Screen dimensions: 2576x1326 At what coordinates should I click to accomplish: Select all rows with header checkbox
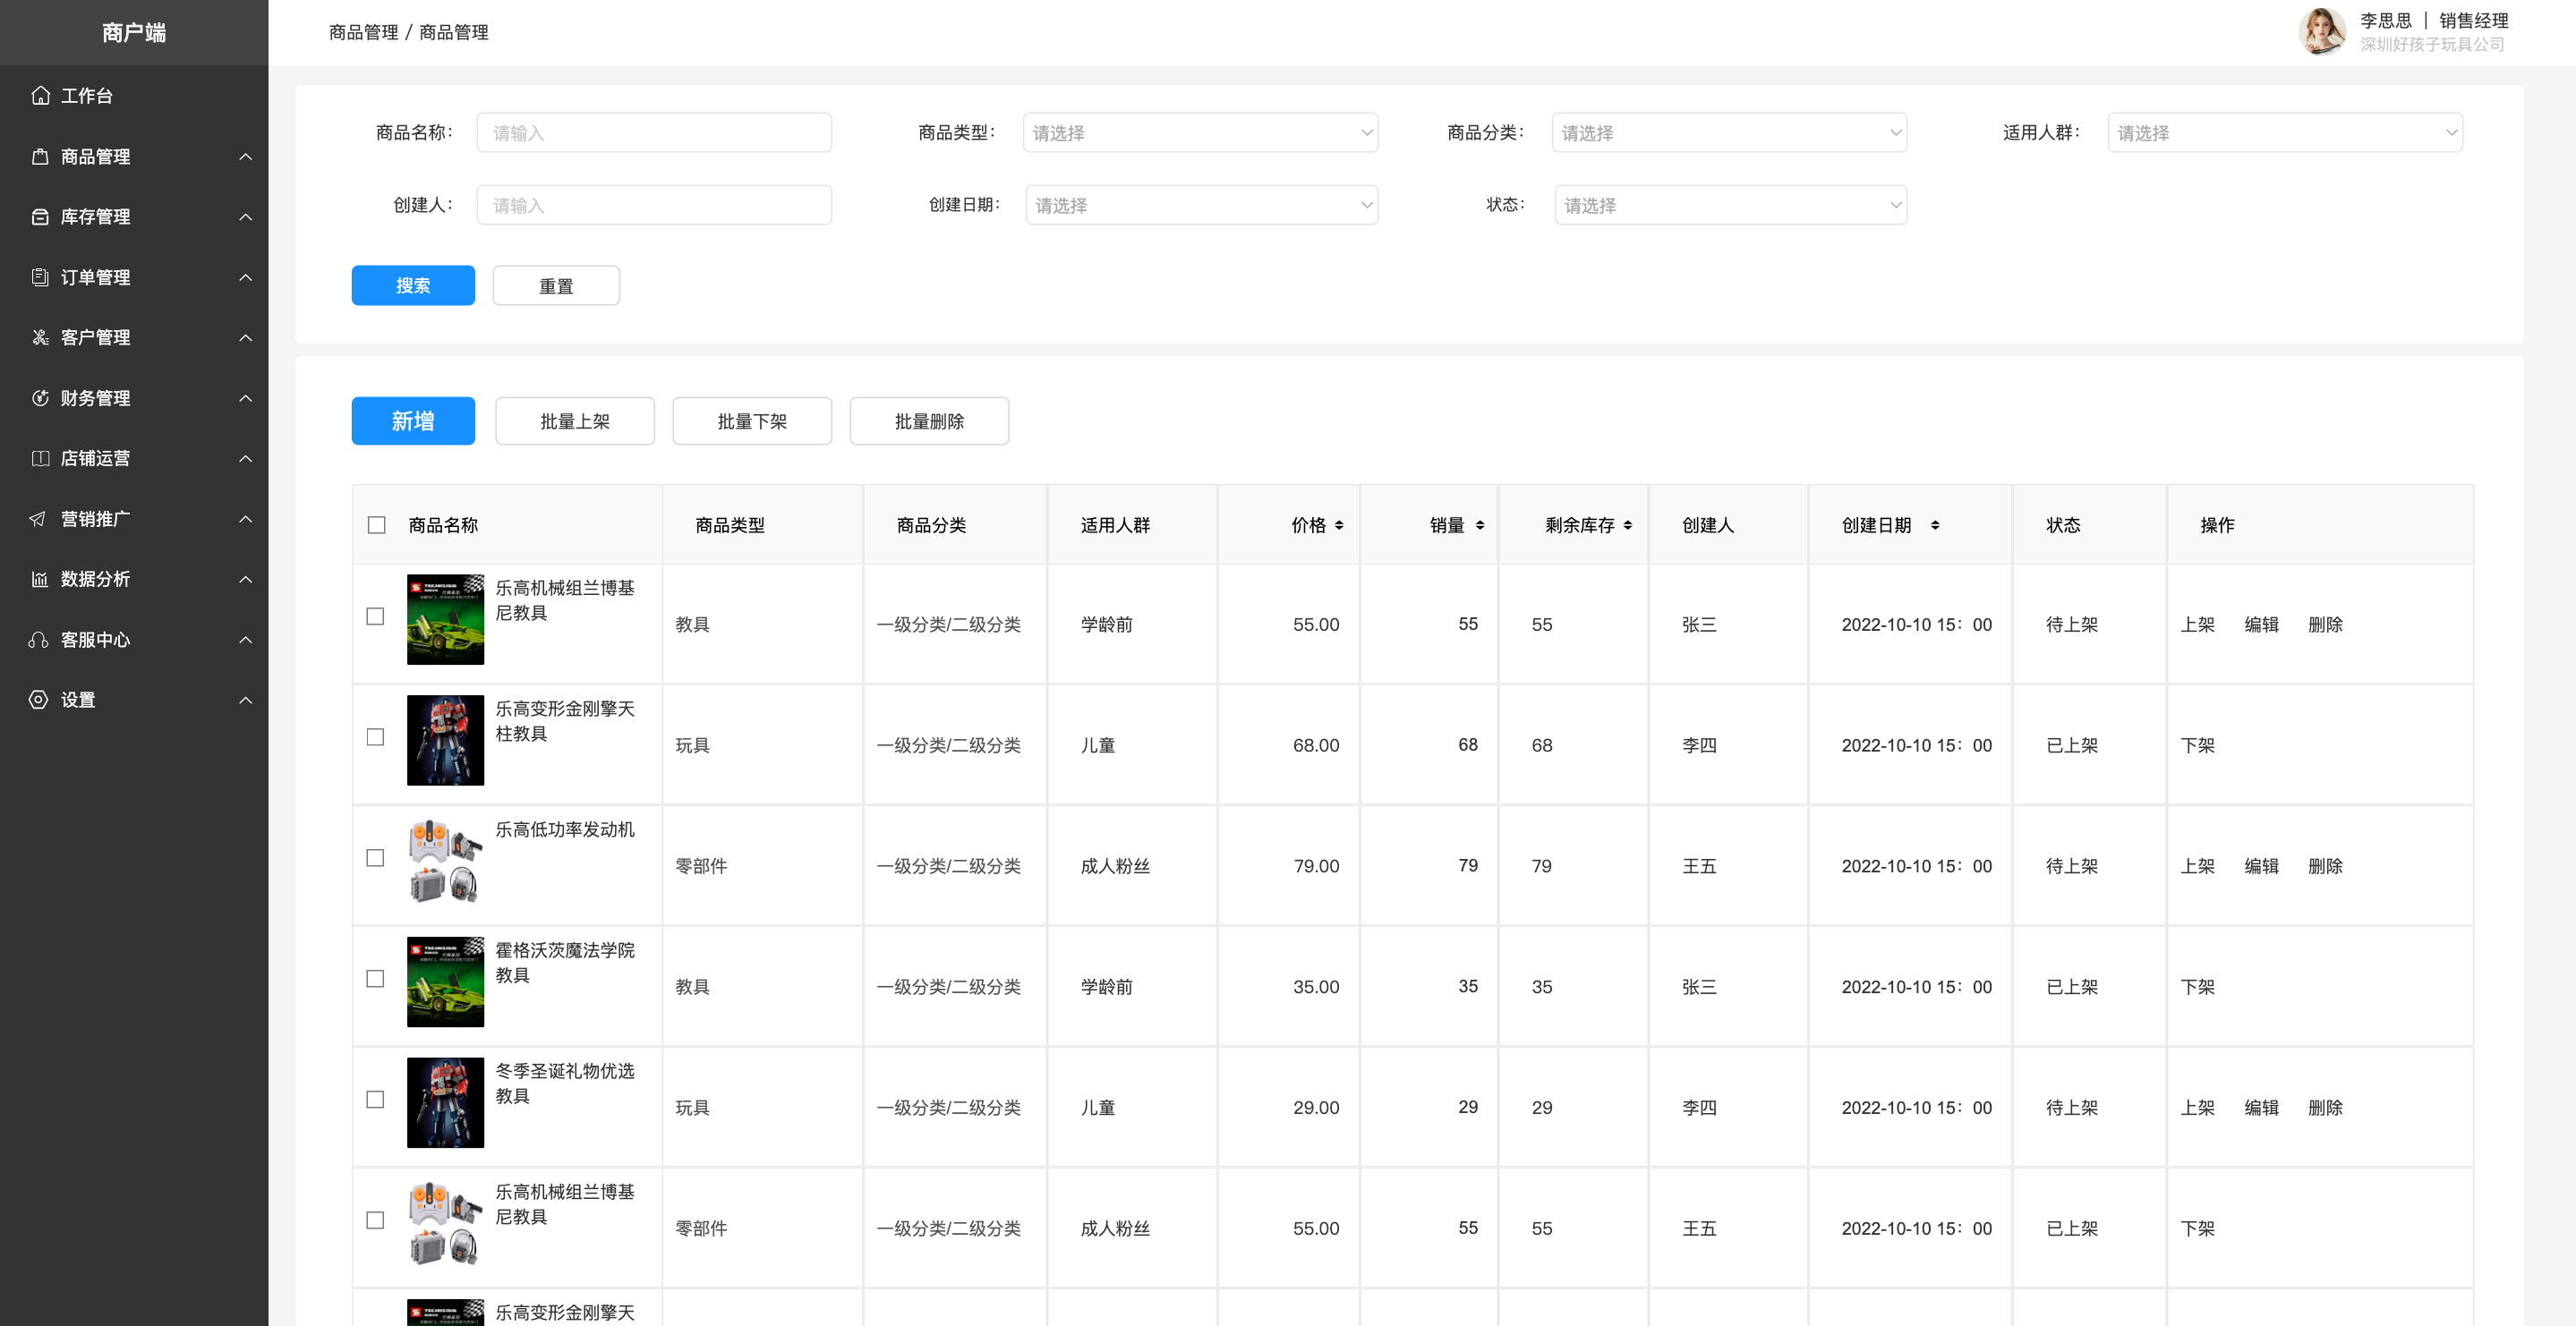click(377, 525)
